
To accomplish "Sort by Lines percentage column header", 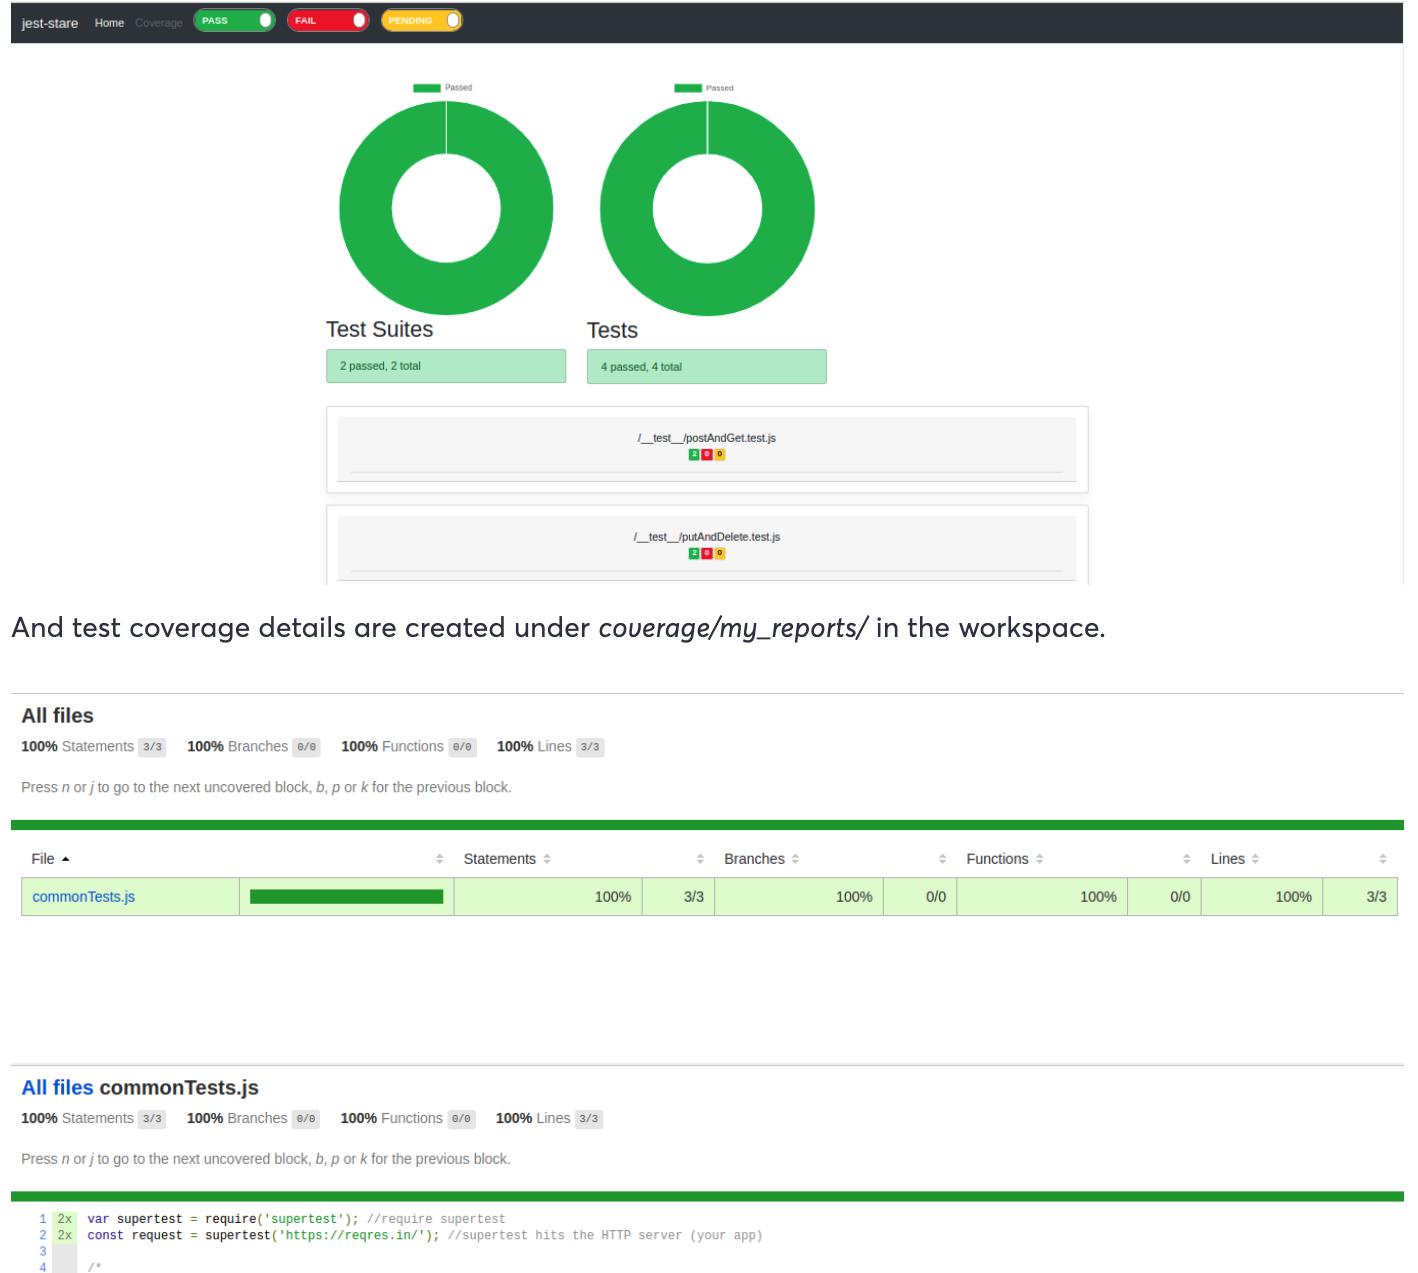I will [x=1235, y=859].
